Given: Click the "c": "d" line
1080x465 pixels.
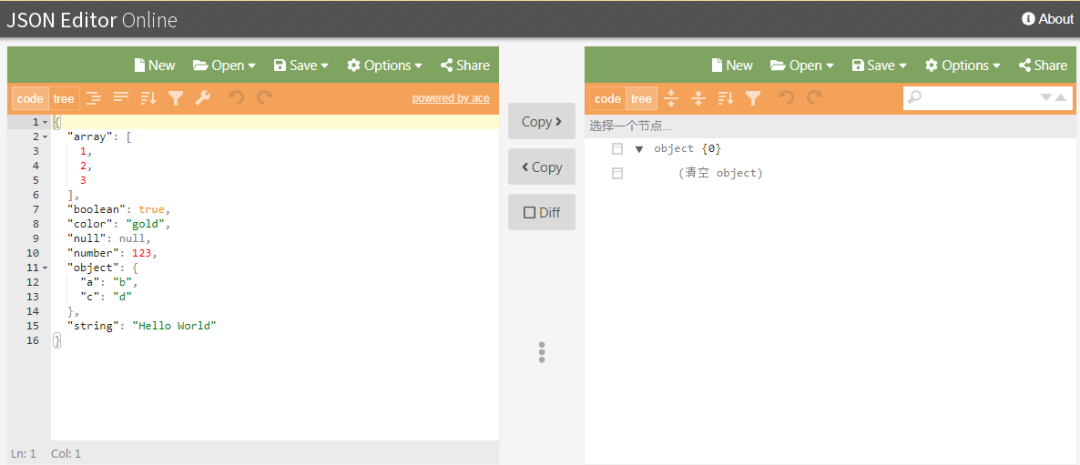Looking at the screenshot, I should click(x=106, y=296).
